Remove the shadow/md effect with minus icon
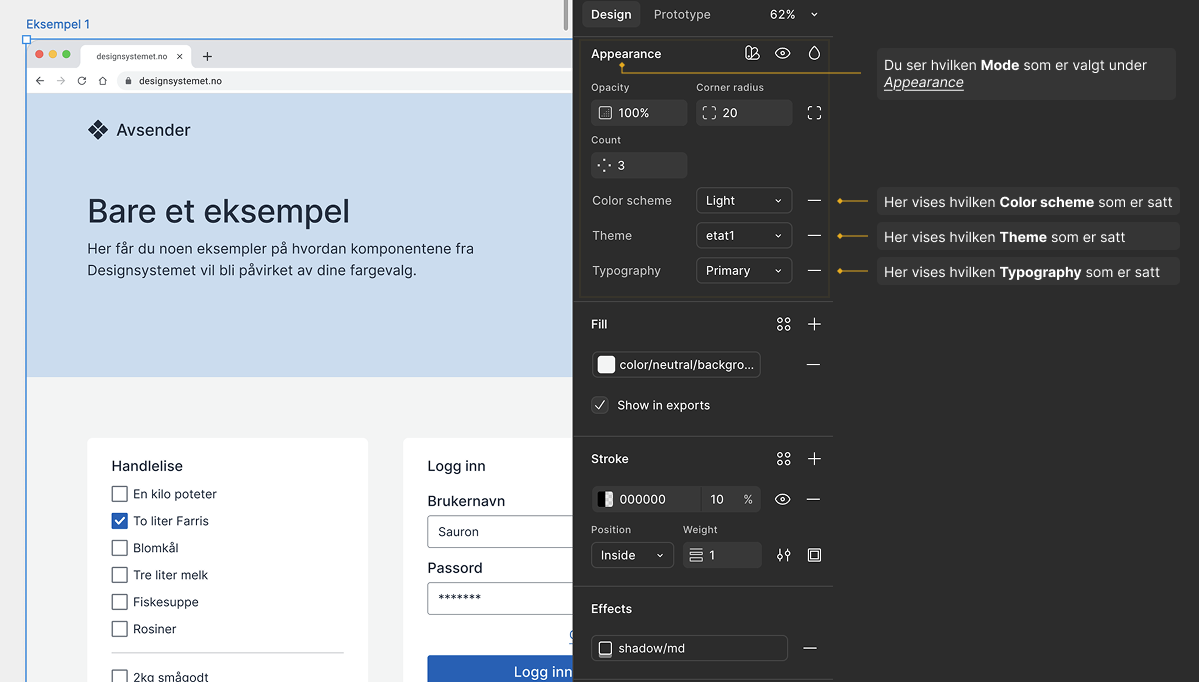 click(x=810, y=648)
